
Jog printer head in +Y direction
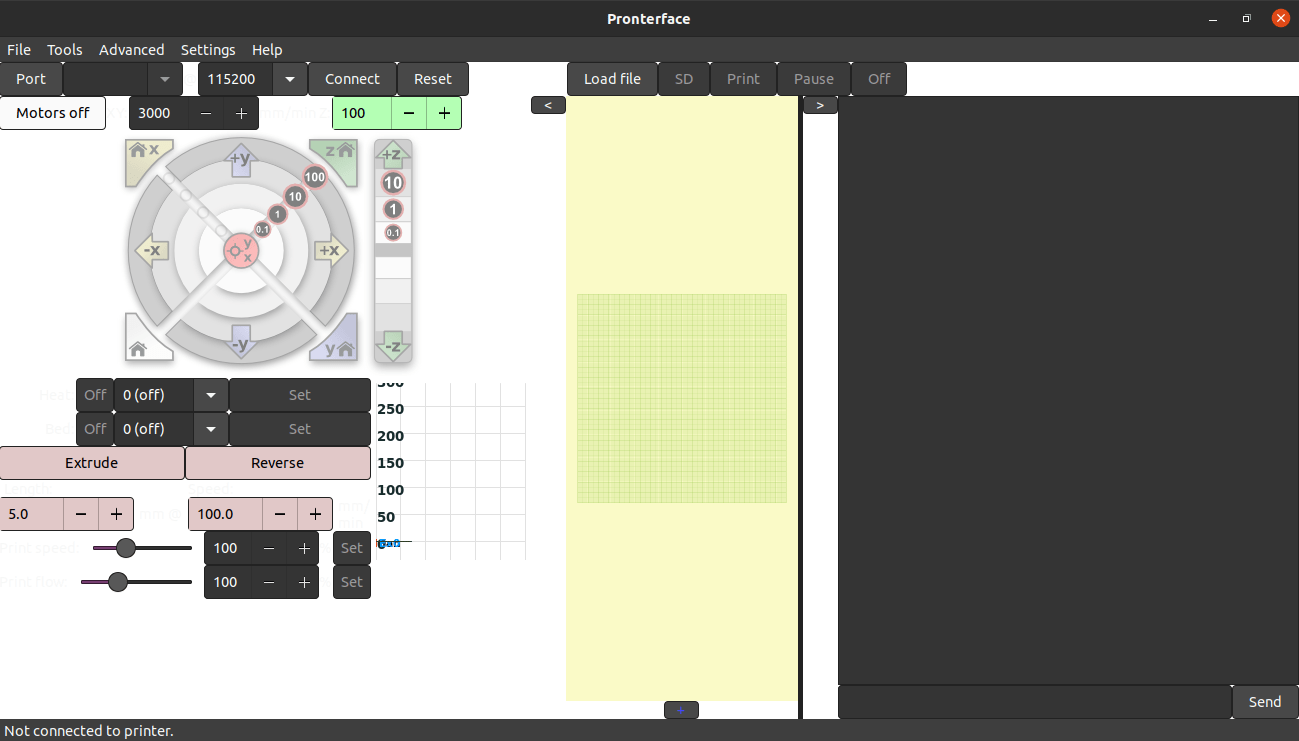click(240, 160)
